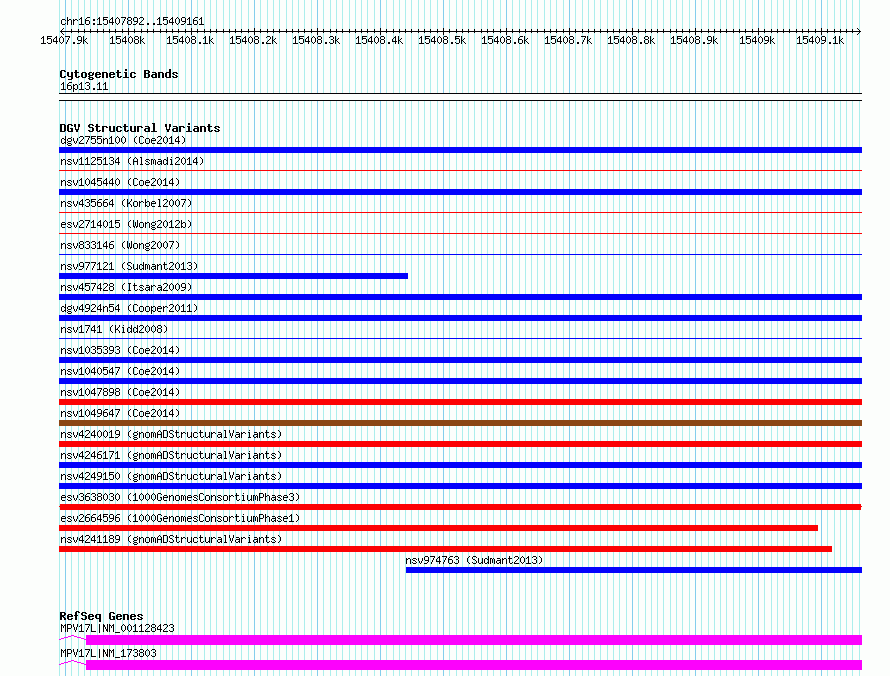This screenshot has height=676, width=890.
Task: Click the short blue bar under nsv977121
Action: 233,276
